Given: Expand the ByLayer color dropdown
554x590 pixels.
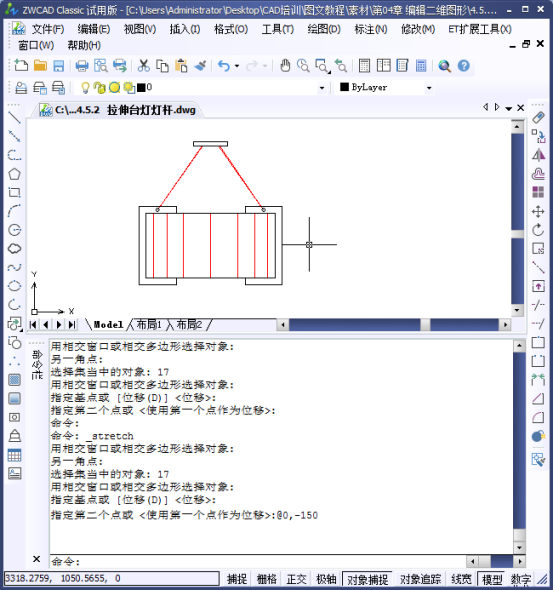Looking at the screenshot, I should 429,88.
